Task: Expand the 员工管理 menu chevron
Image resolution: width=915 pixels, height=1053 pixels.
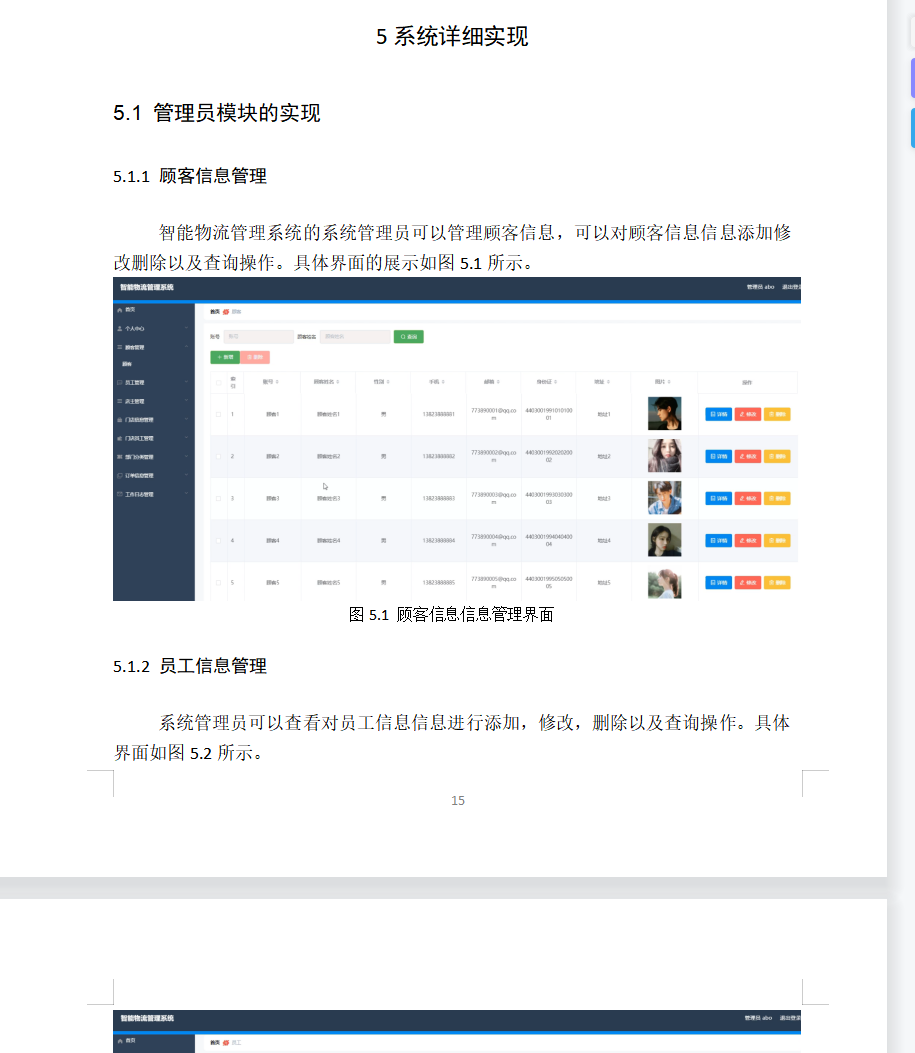Action: (185, 383)
